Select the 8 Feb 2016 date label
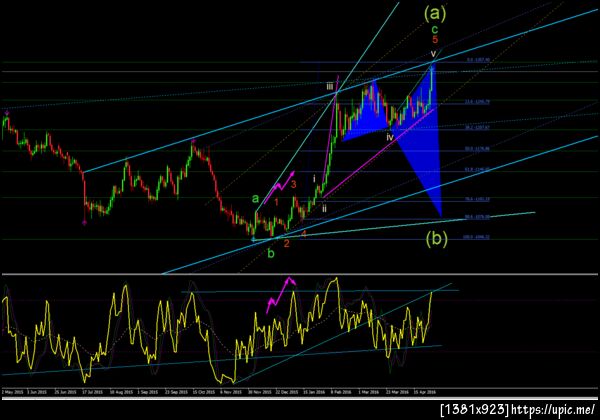The height and width of the screenshot is (420, 600). coord(341,392)
